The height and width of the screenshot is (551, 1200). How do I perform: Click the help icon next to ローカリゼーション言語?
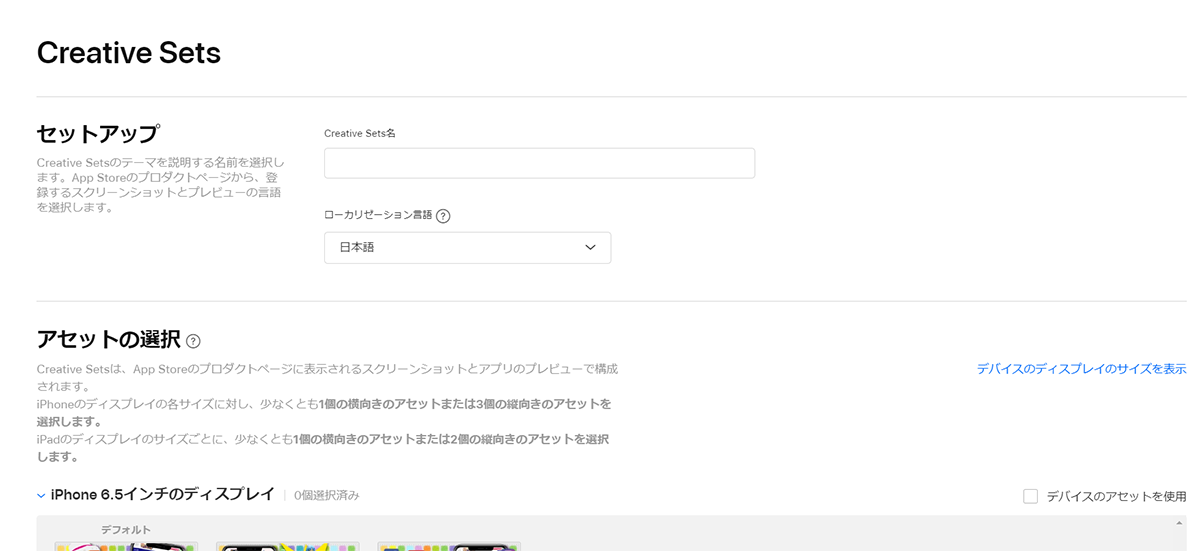[443, 216]
